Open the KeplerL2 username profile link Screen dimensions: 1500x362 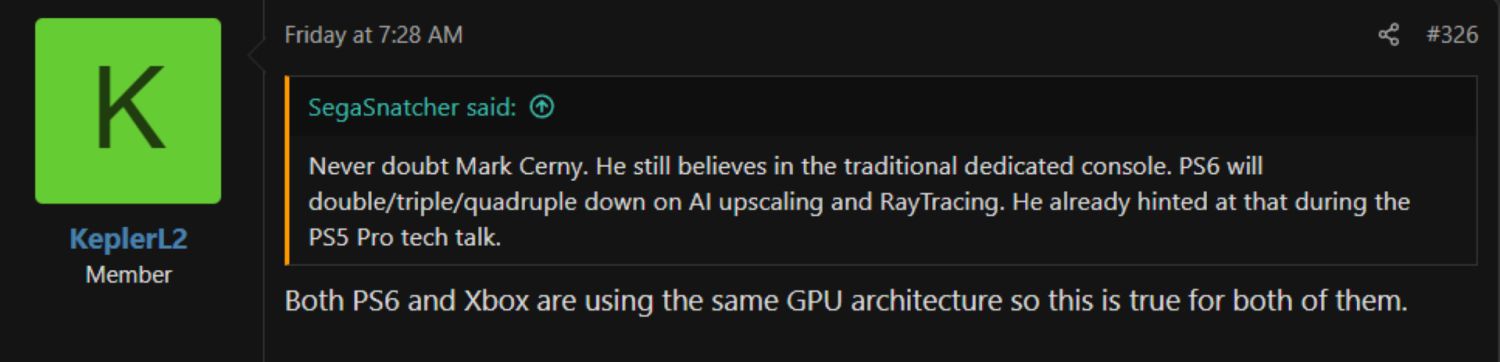point(128,240)
